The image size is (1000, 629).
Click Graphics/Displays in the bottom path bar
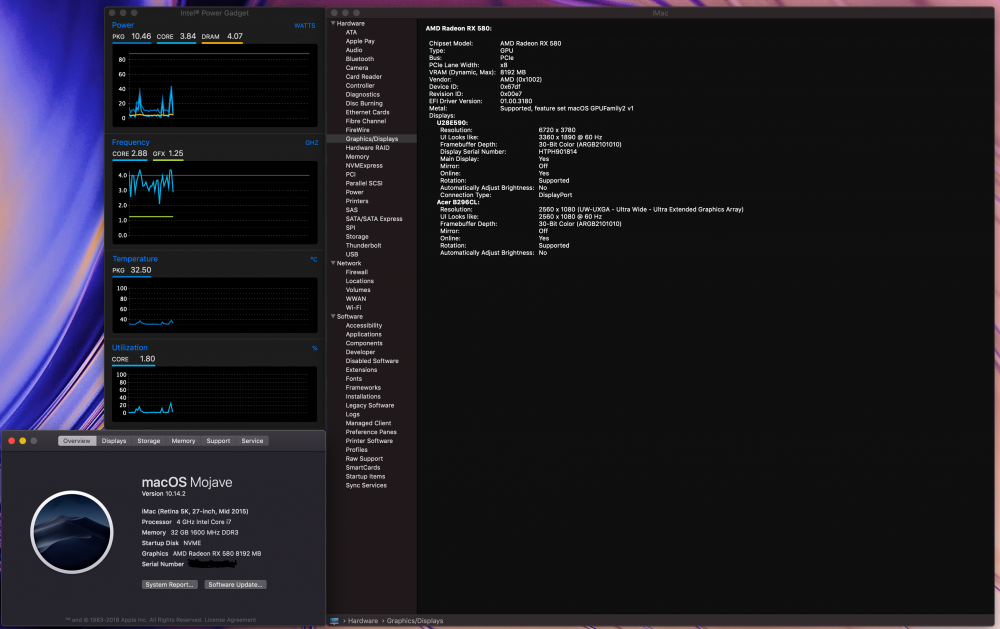(x=415, y=621)
